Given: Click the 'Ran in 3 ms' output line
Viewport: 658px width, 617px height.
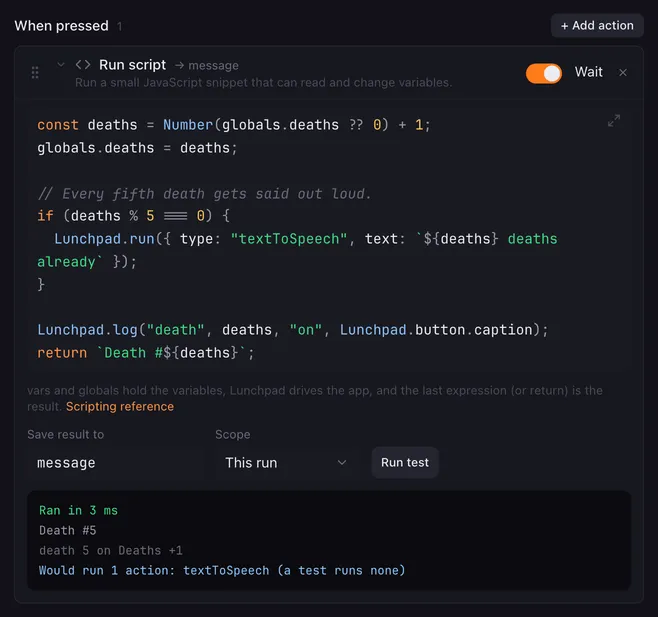Looking at the screenshot, I should (78, 510).
